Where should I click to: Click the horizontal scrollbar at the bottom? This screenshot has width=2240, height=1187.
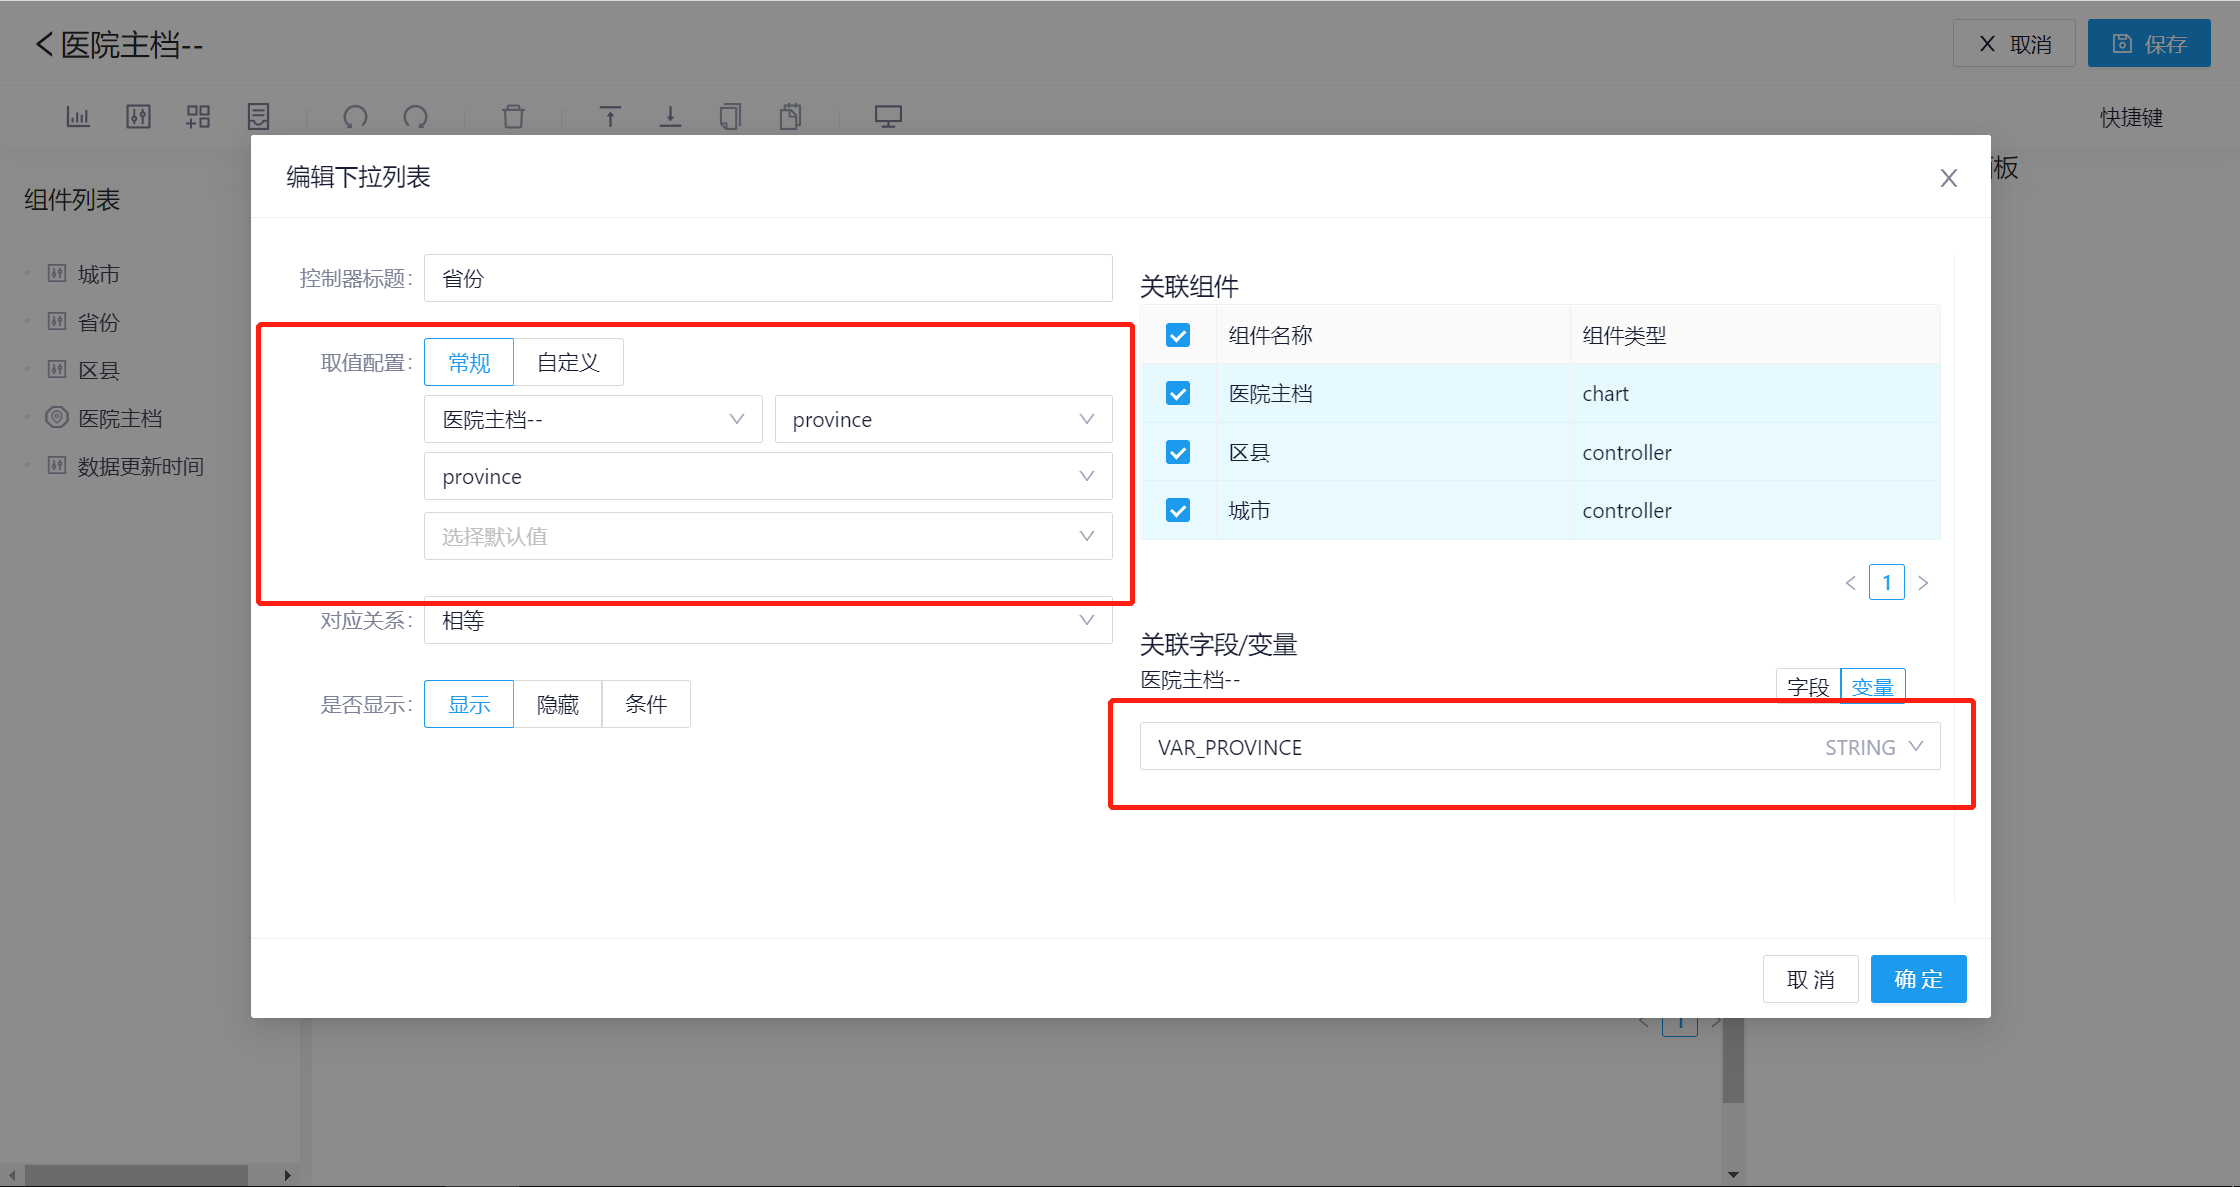click(135, 1175)
